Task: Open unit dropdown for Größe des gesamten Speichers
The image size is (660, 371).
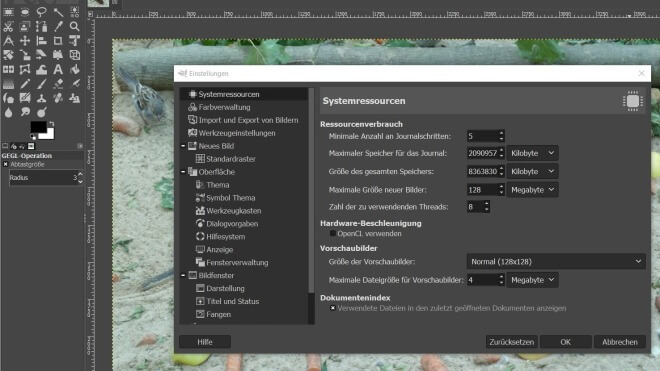Action: [532, 171]
